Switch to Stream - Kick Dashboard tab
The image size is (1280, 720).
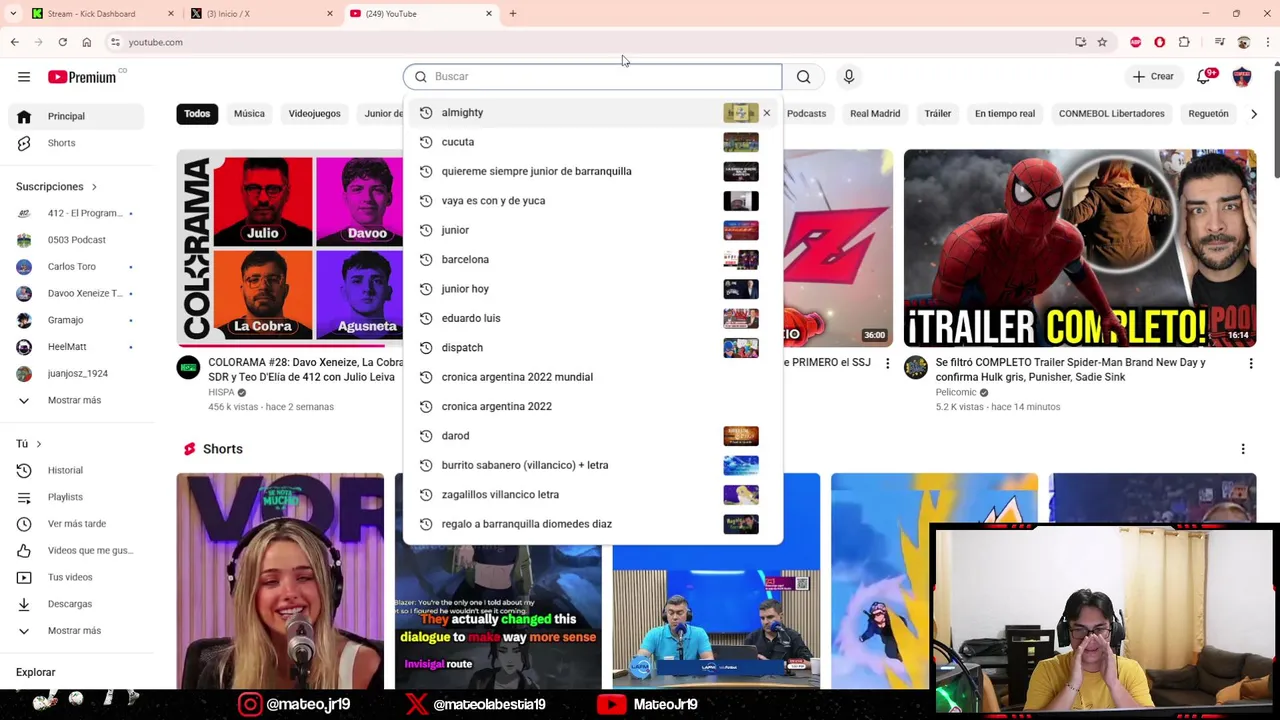(x=101, y=13)
